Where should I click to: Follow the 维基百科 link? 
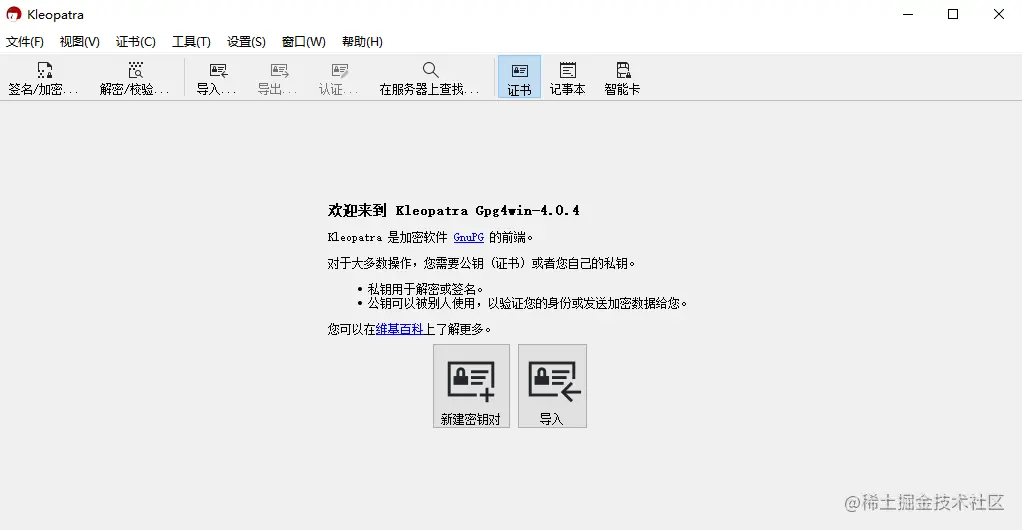[x=400, y=329]
